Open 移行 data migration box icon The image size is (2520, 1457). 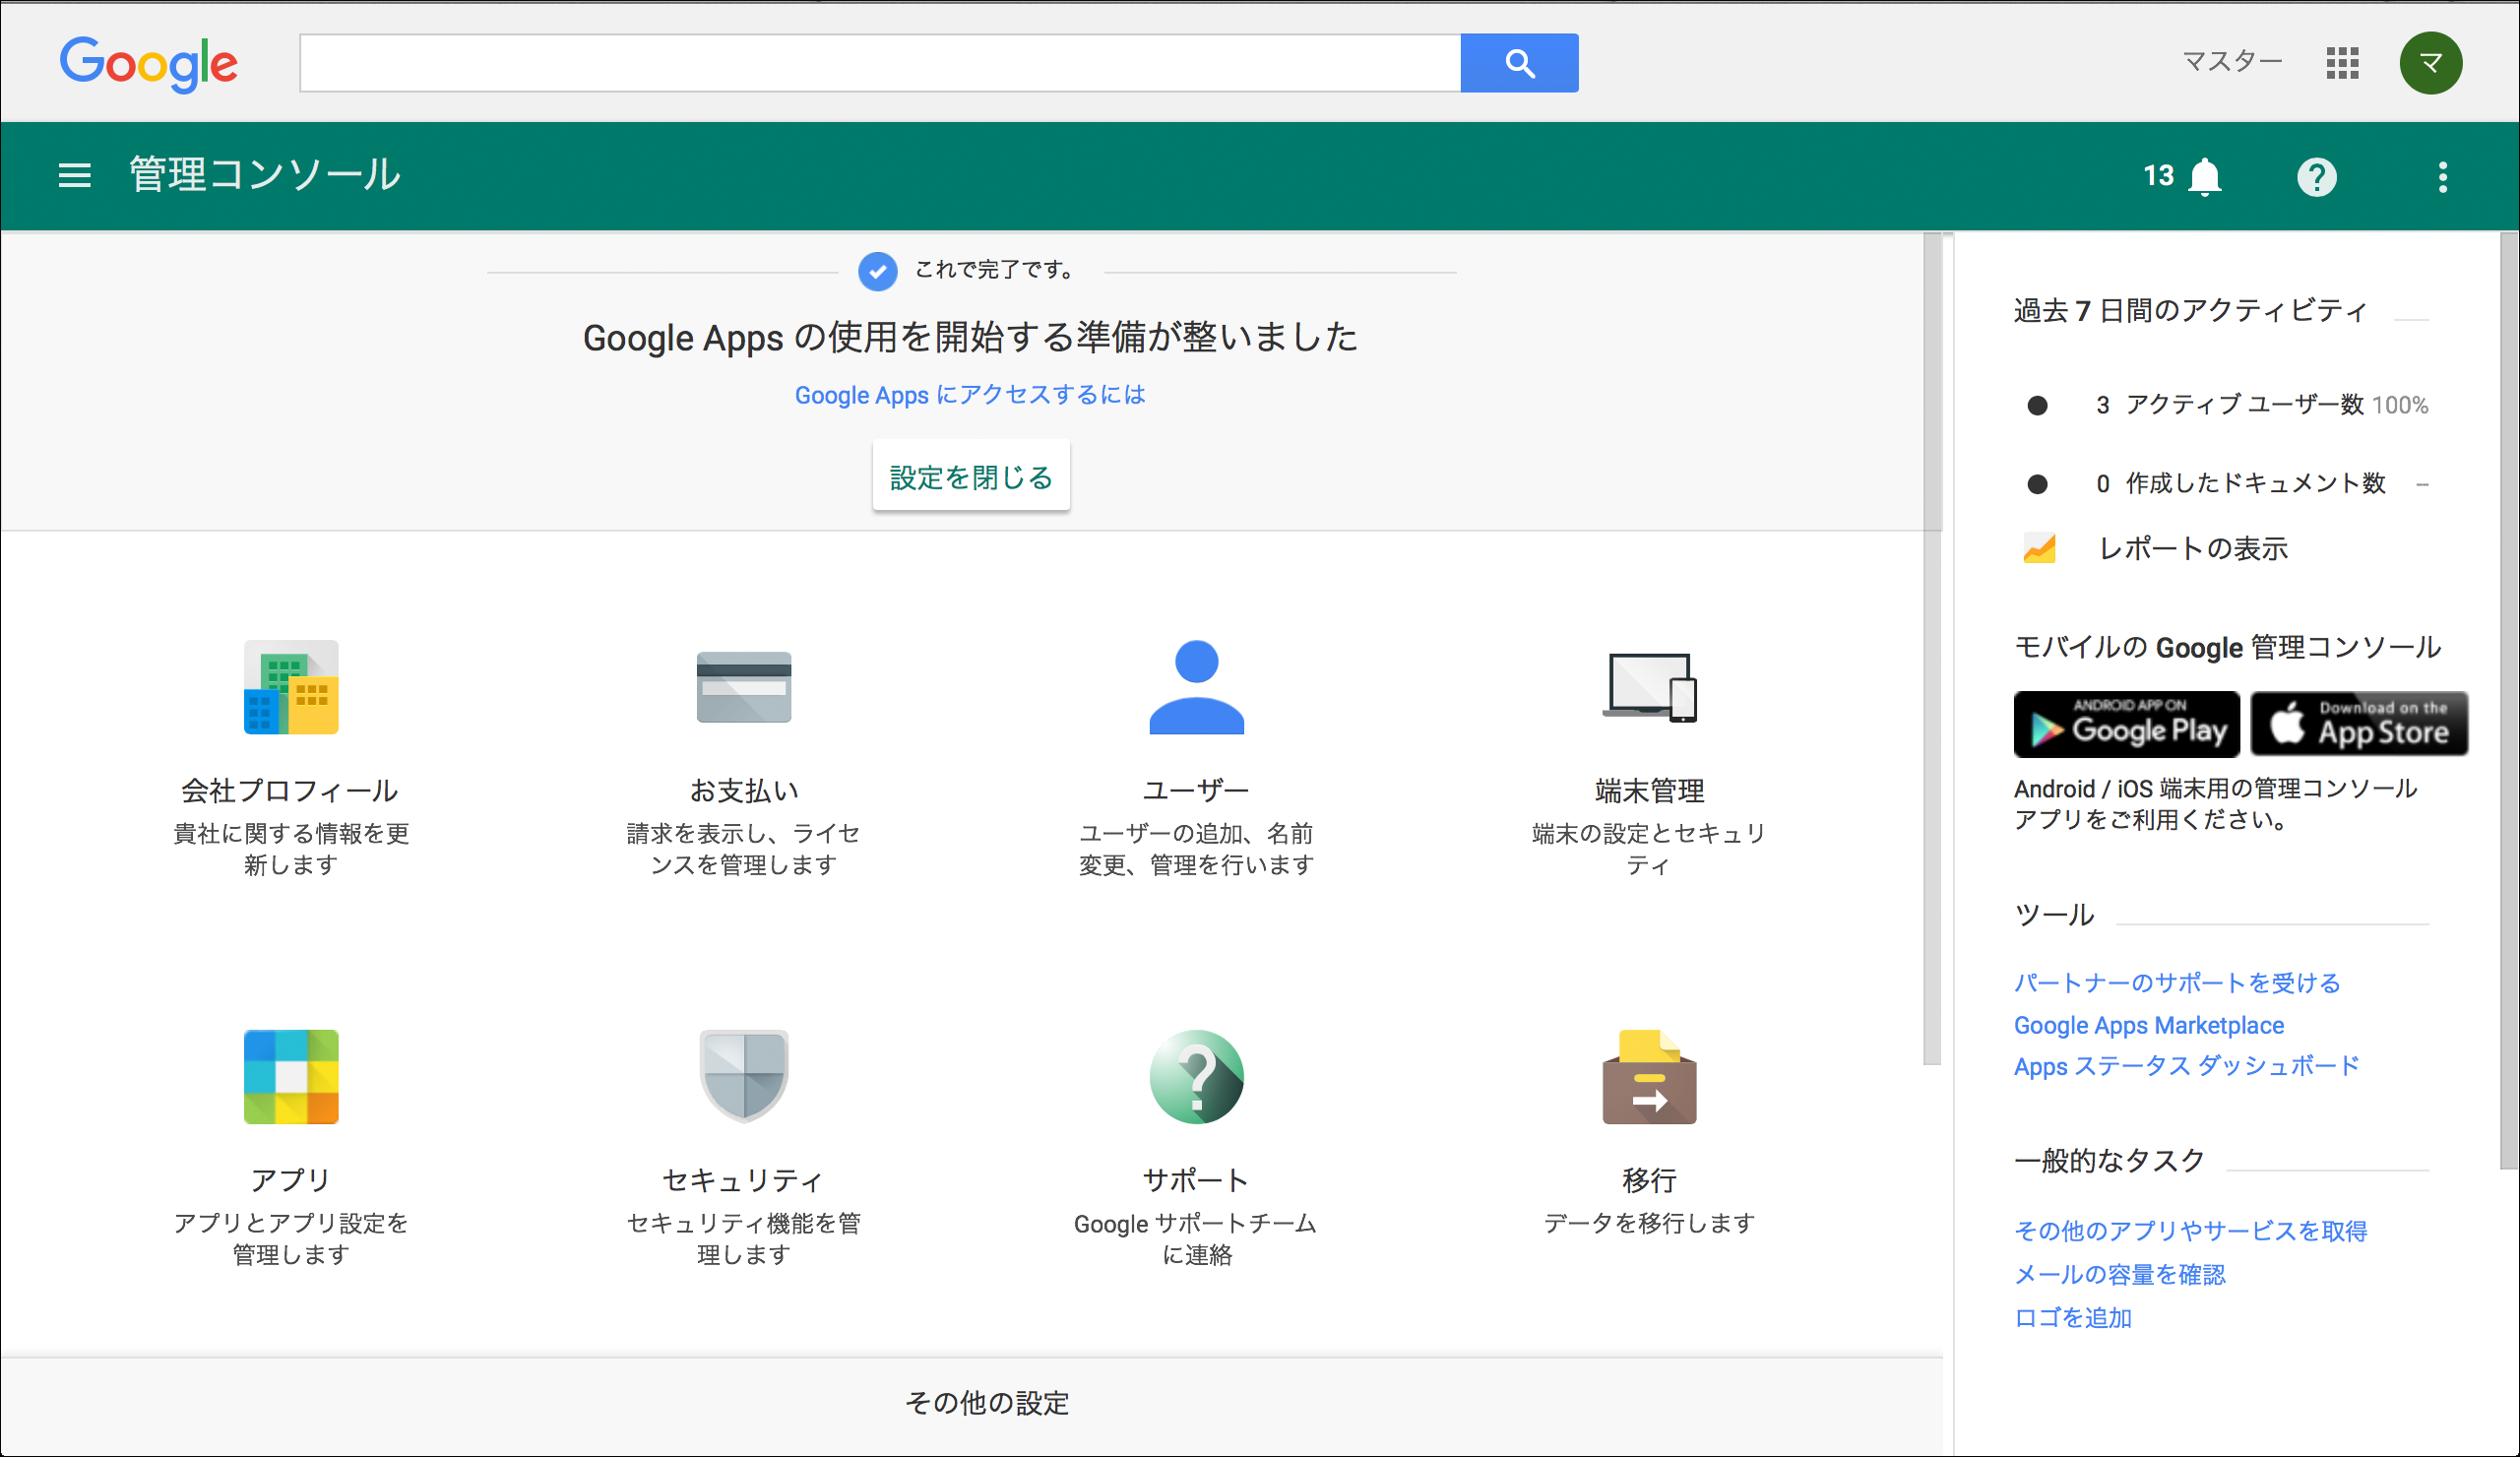coord(1649,1077)
